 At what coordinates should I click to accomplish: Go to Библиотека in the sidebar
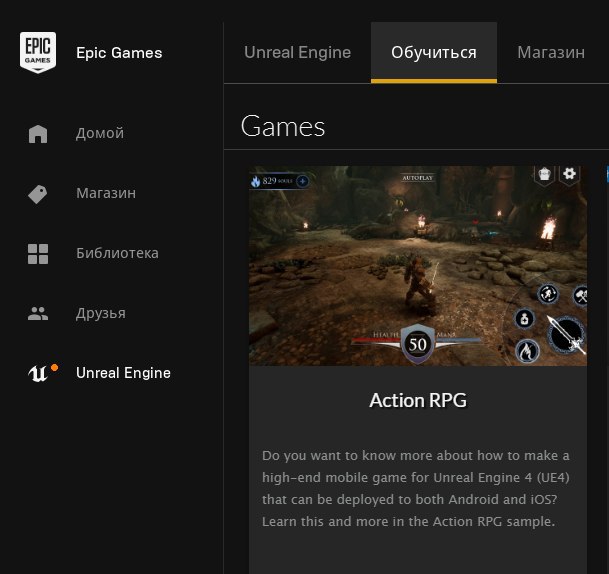(x=117, y=253)
